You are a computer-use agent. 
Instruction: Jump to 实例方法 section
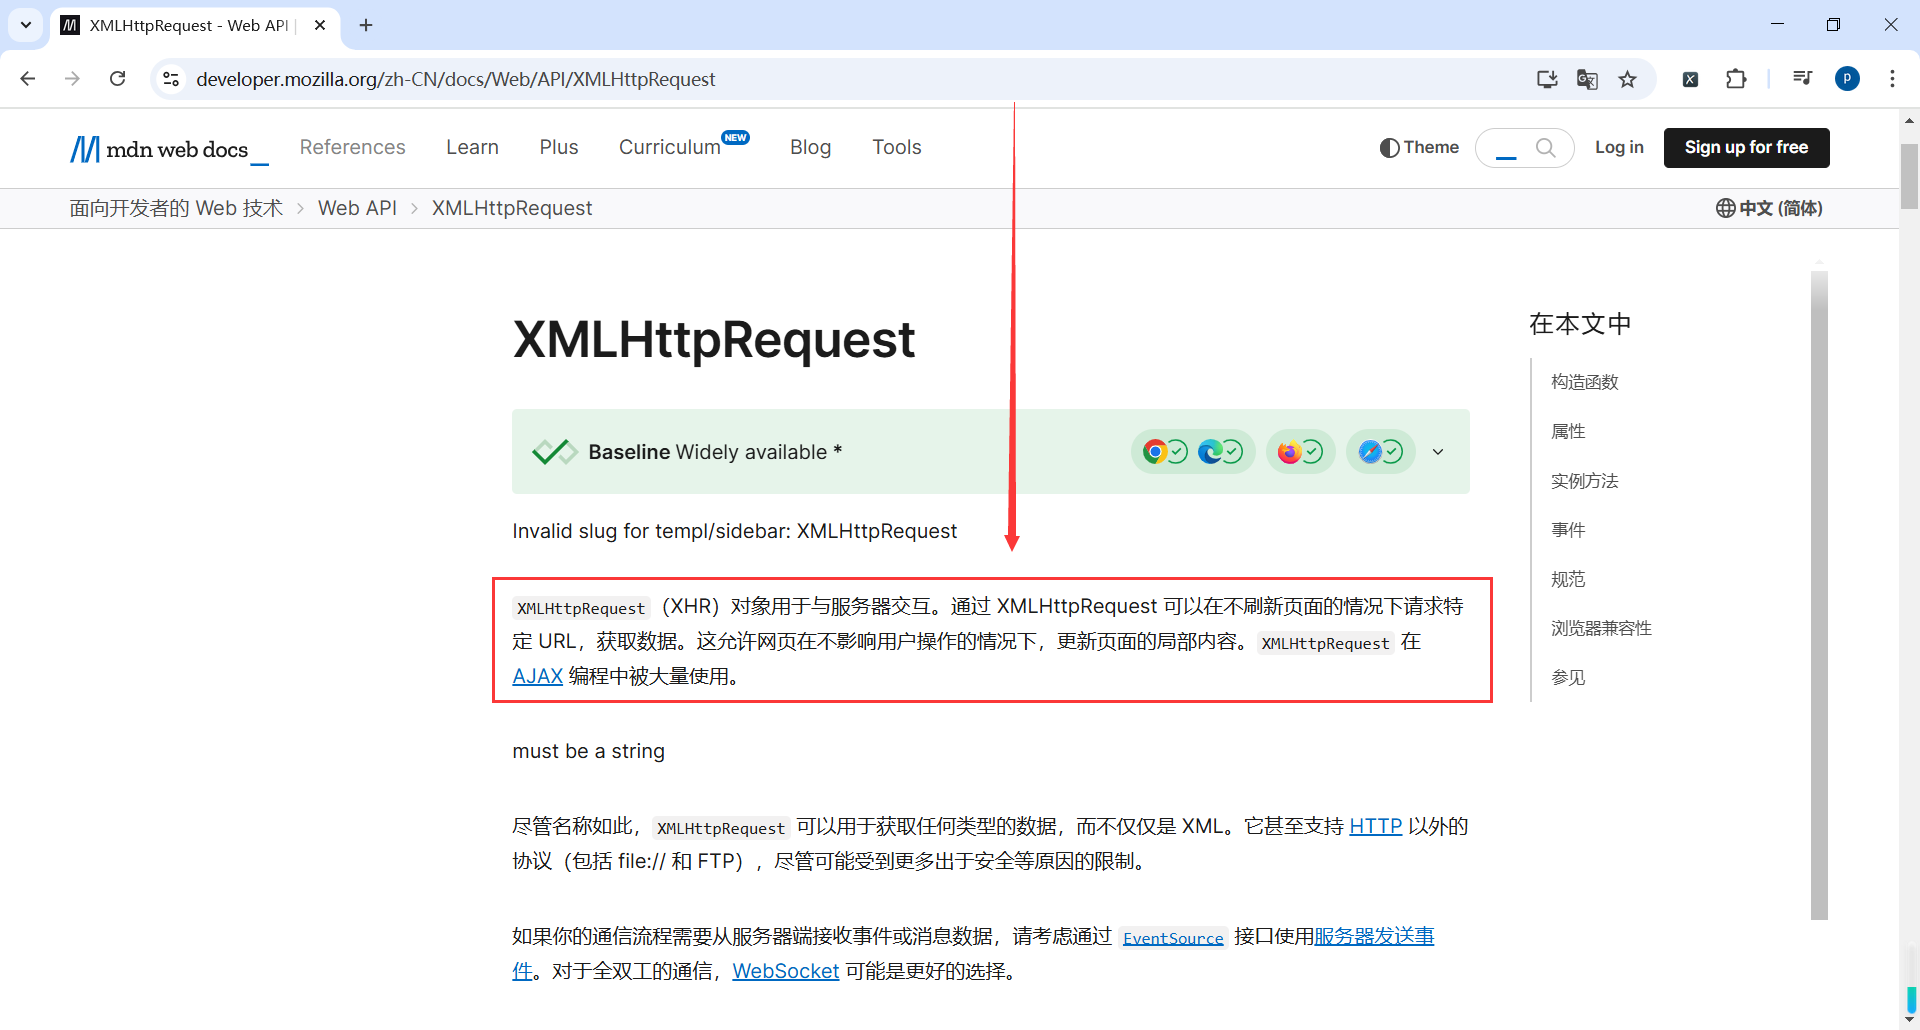click(x=1584, y=481)
